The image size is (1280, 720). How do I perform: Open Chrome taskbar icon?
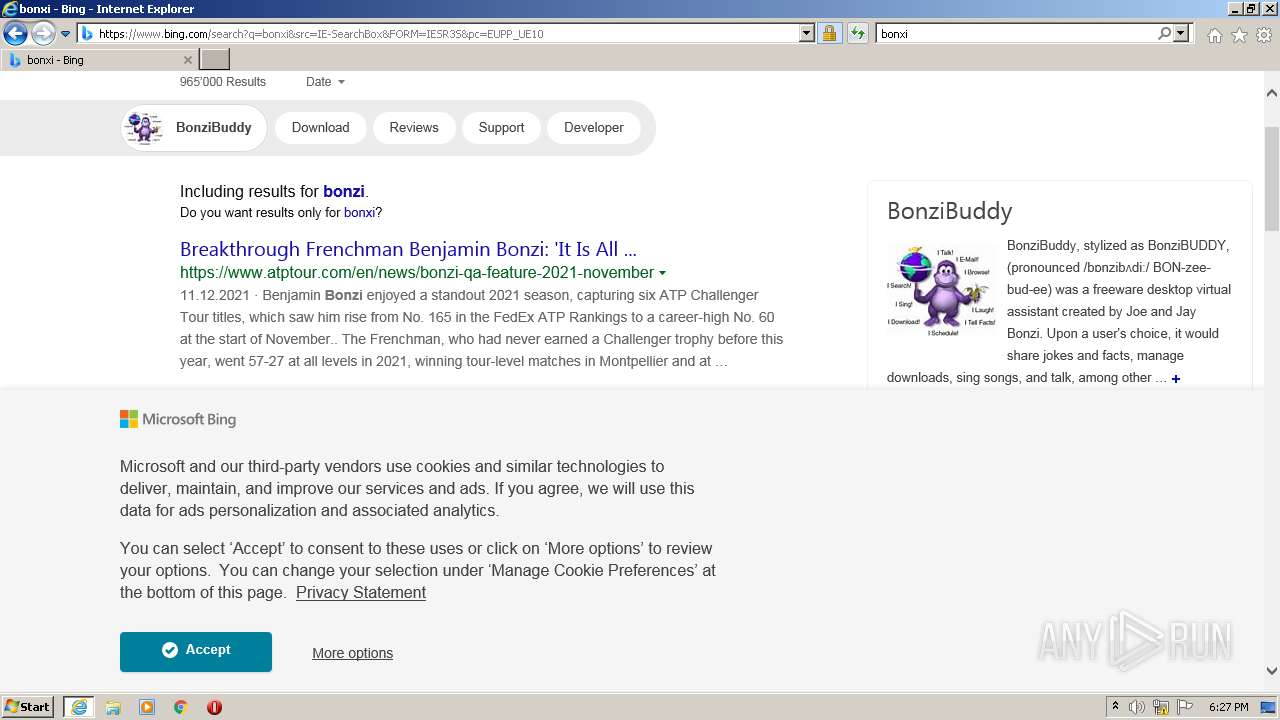point(181,707)
